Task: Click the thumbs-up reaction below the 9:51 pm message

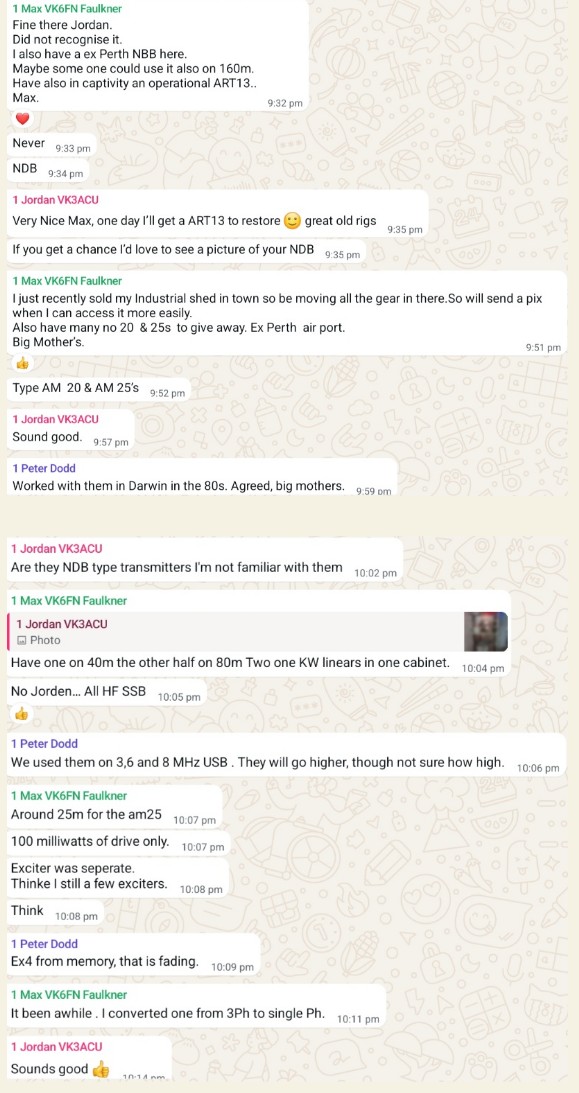Action: coord(22,363)
